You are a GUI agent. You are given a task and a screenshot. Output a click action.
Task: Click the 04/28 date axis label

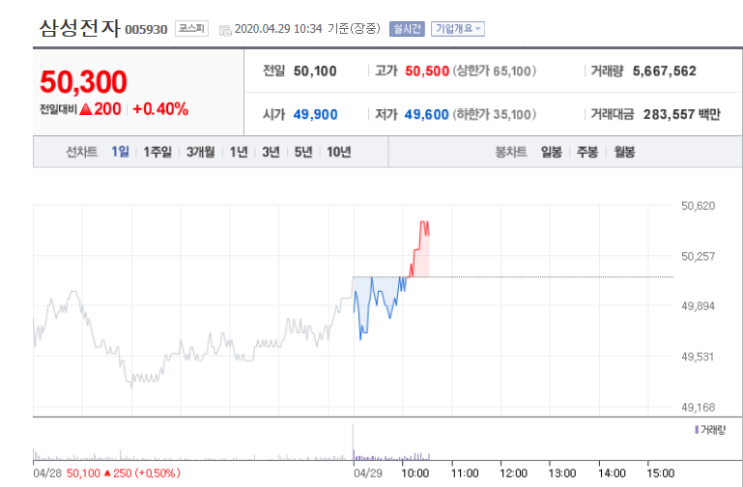tap(47, 473)
